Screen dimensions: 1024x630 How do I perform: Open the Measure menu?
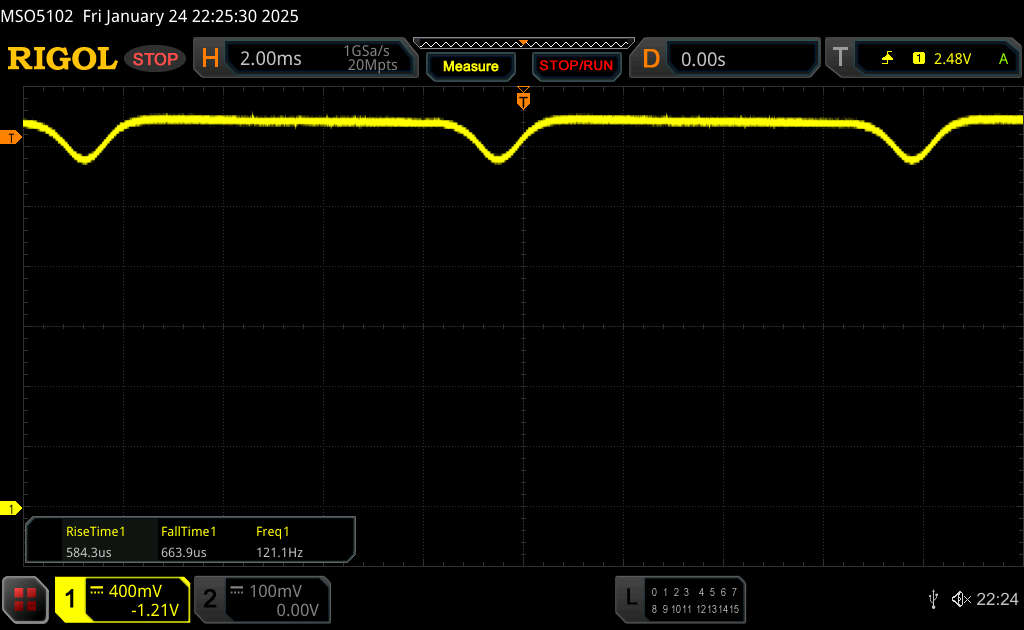pyautogui.click(x=470, y=66)
